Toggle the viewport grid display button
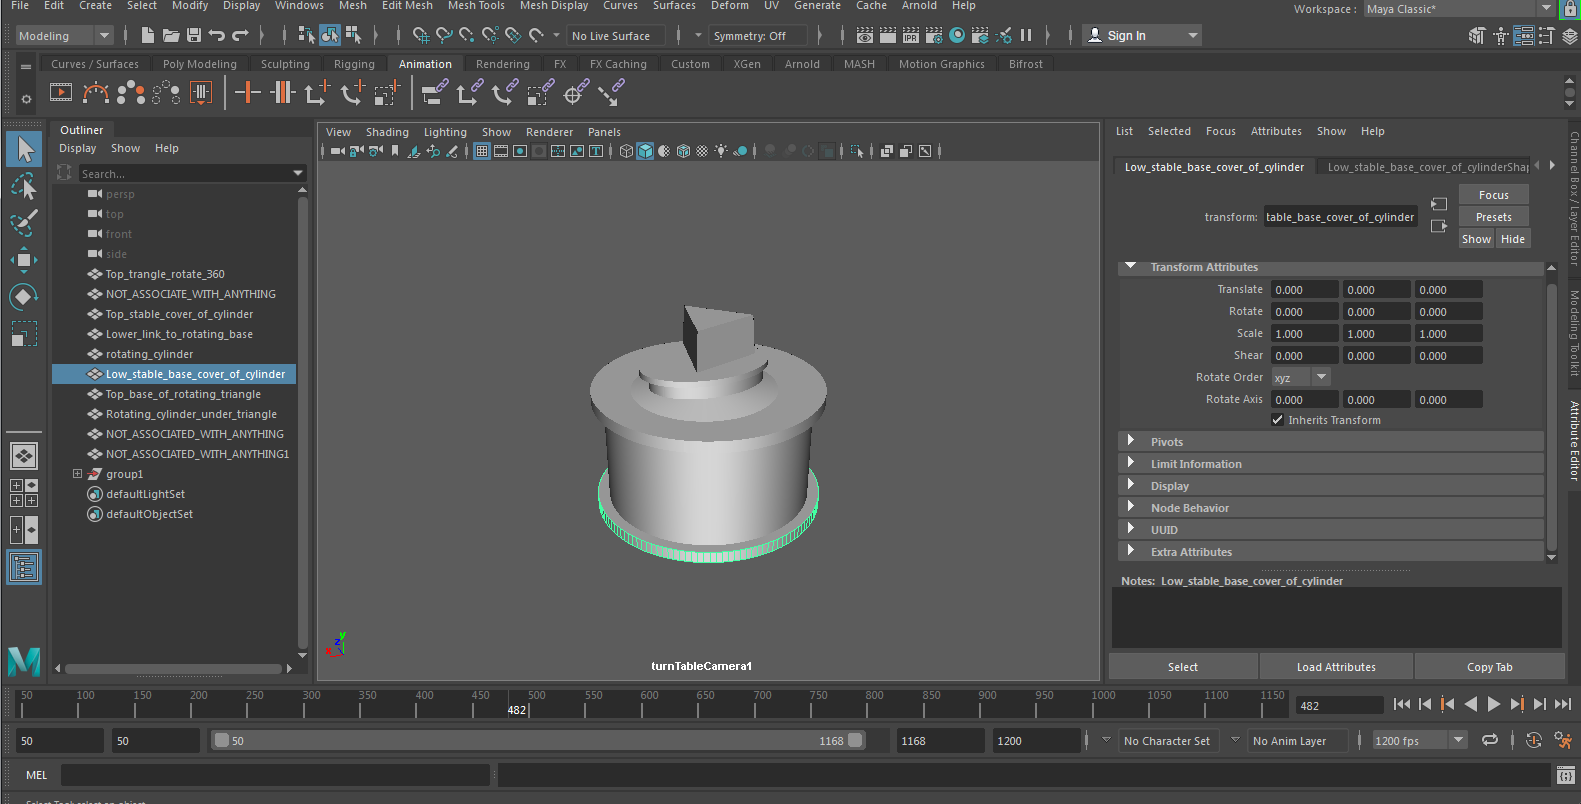 click(x=482, y=152)
